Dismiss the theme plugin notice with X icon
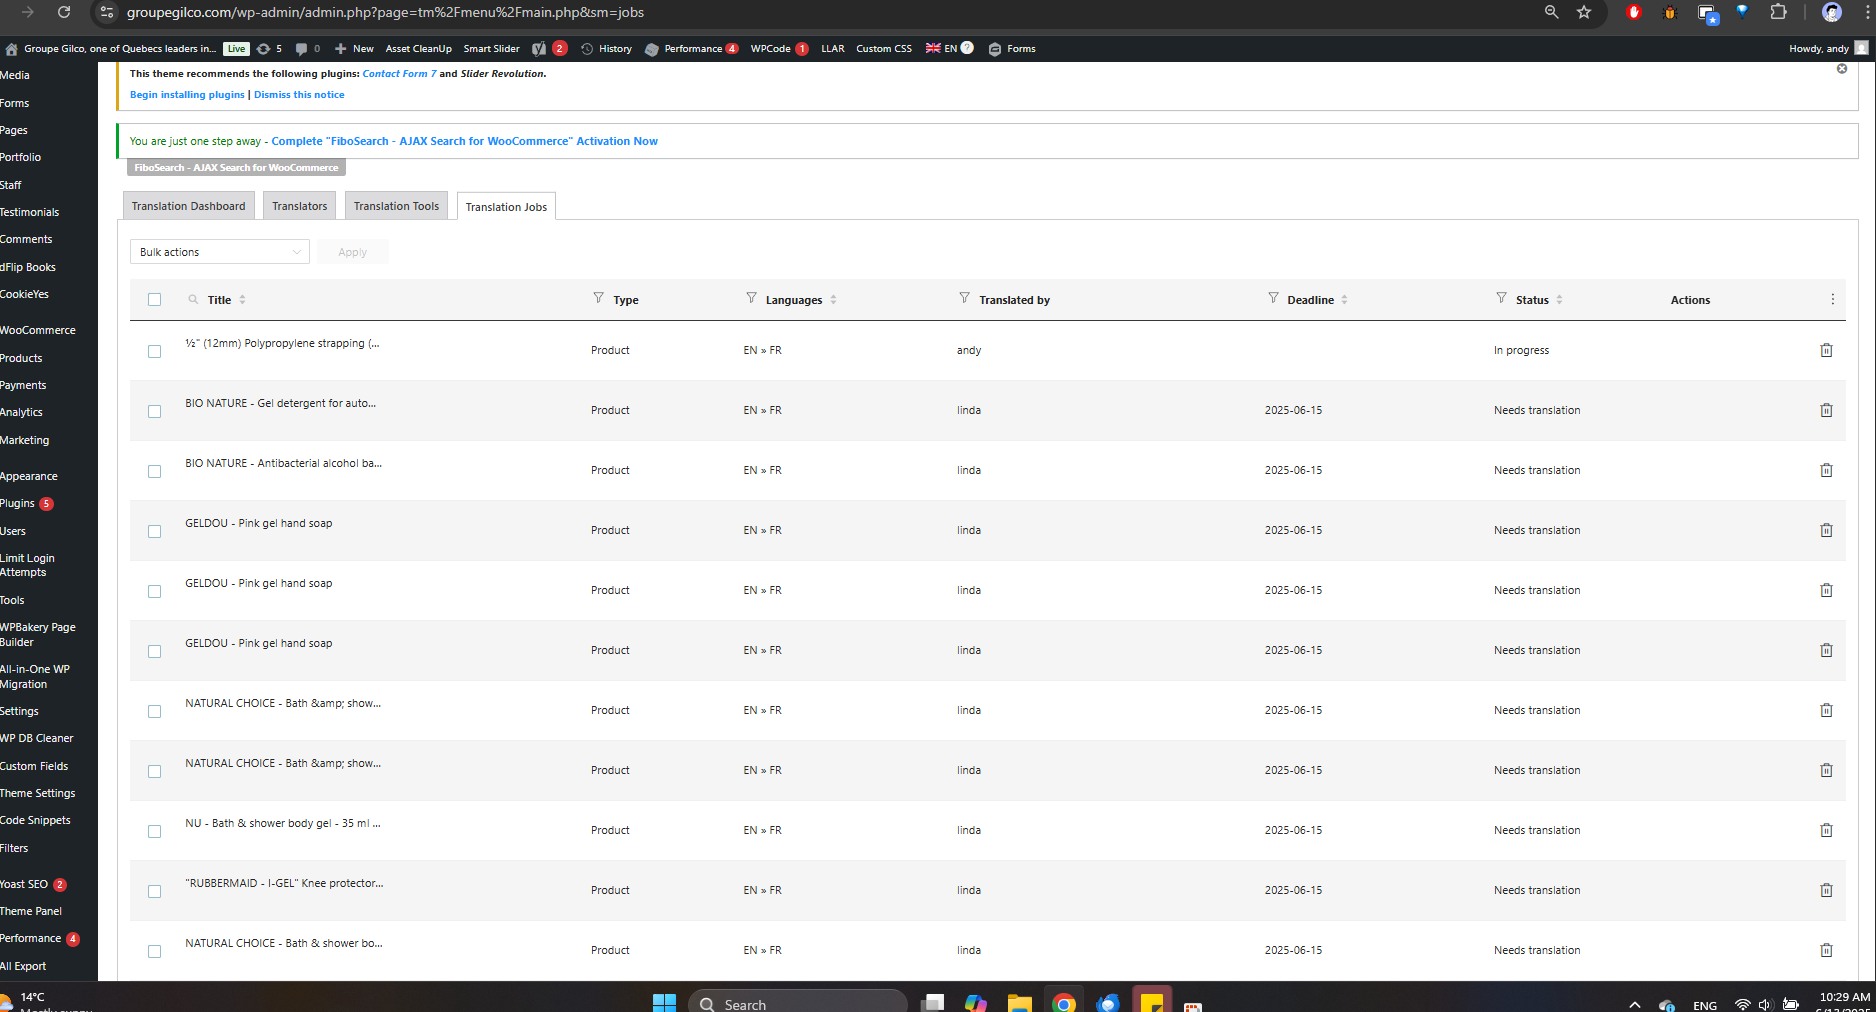The height and width of the screenshot is (1012, 1876). click(1842, 69)
